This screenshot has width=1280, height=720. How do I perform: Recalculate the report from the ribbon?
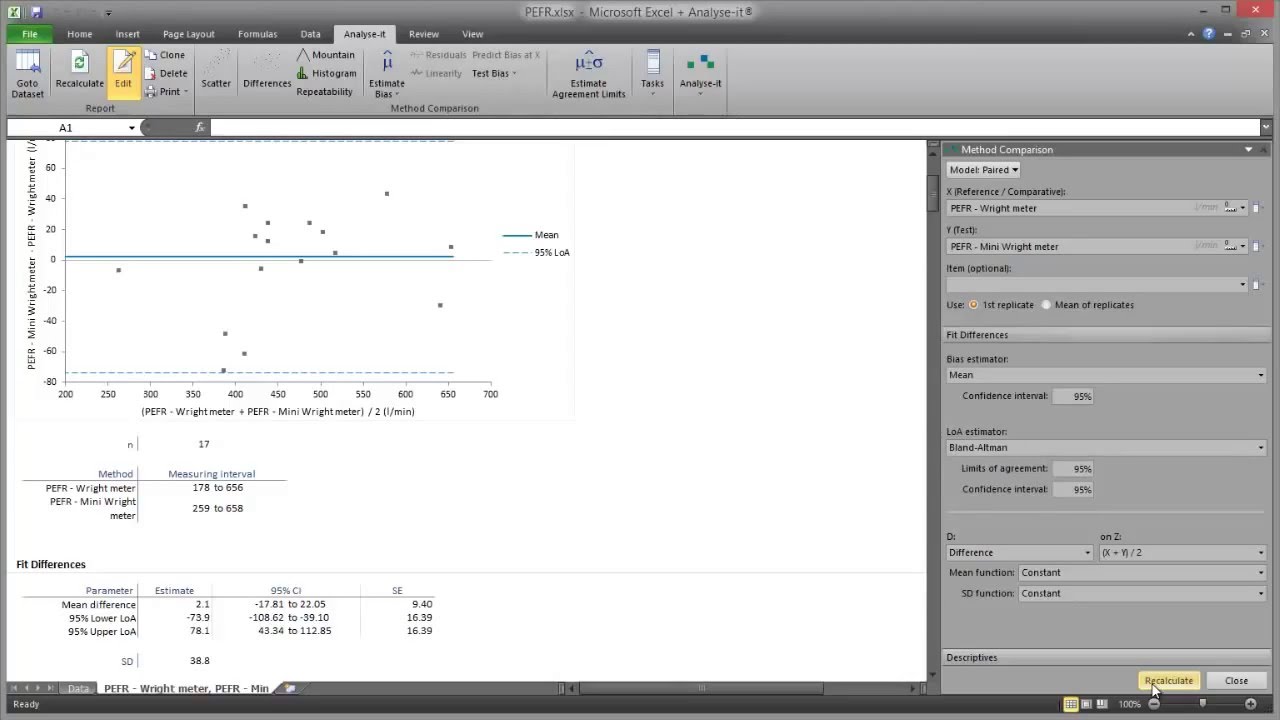pyautogui.click(x=79, y=72)
